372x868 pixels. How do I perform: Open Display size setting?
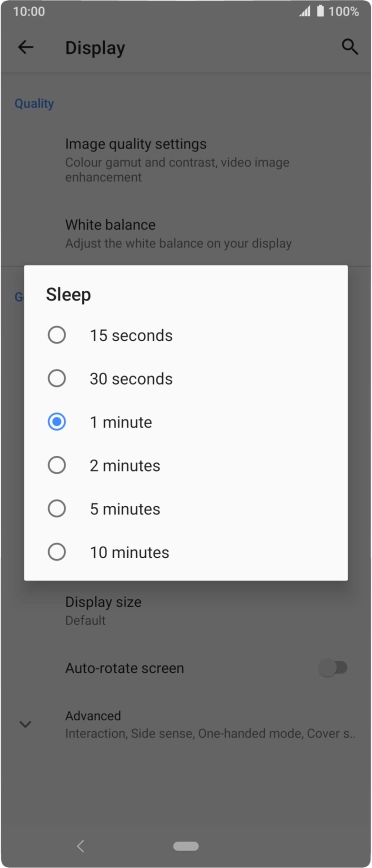(186, 610)
